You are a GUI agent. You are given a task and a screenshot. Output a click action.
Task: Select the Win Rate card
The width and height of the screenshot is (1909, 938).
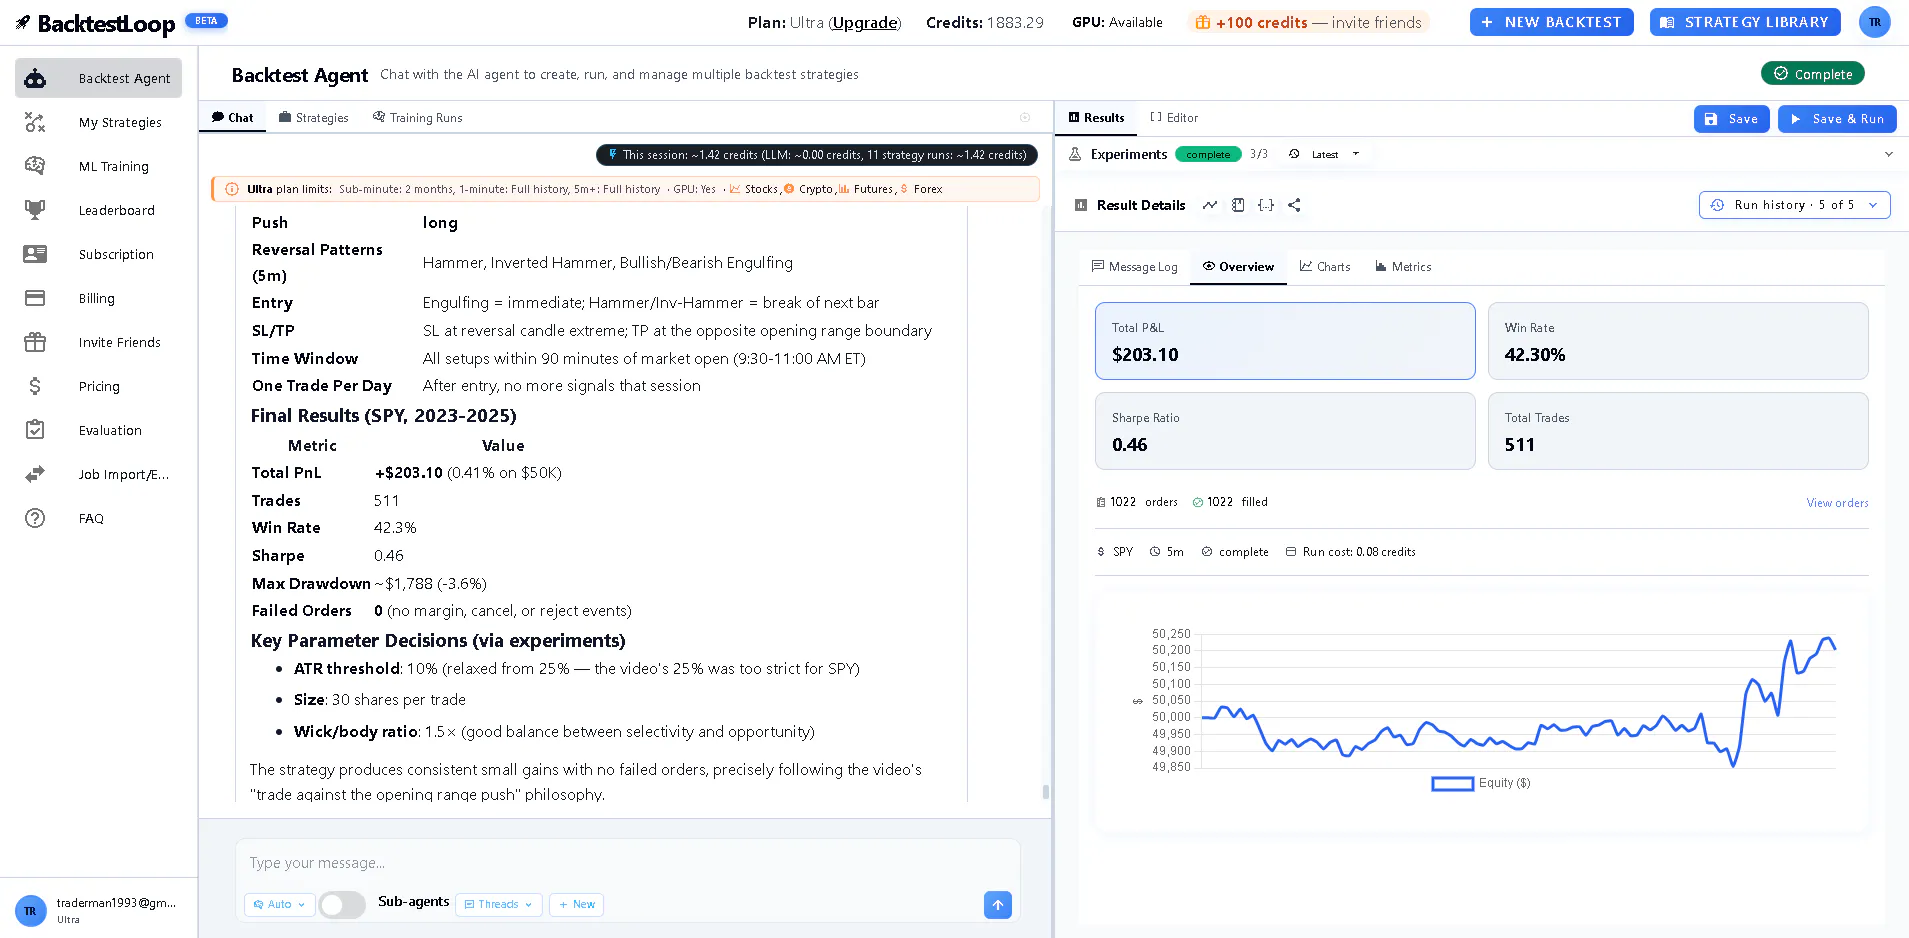[1678, 341]
